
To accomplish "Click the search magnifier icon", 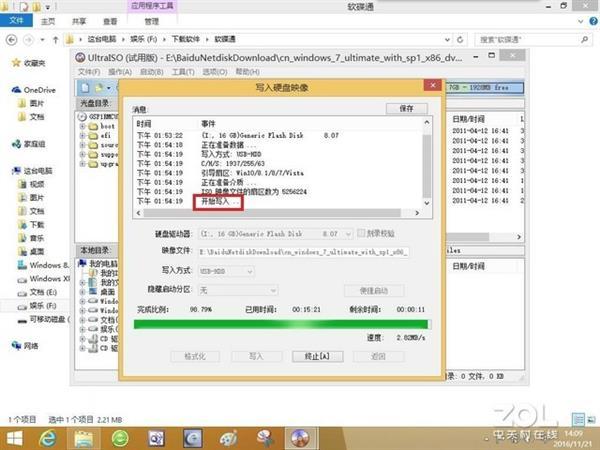I will click(x=584, y=39).
